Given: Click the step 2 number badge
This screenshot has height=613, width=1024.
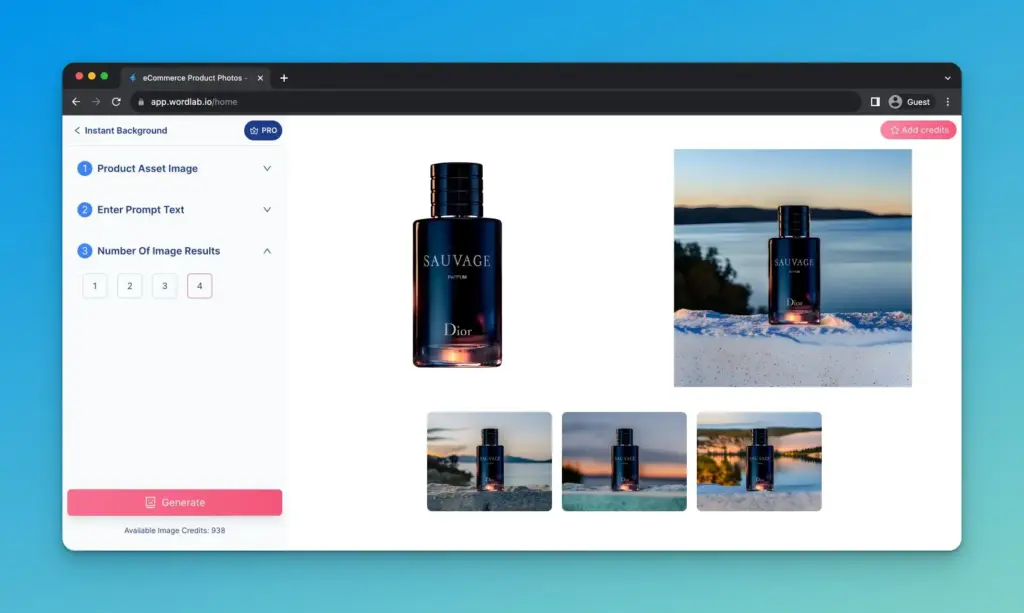Looking at the screenshot, I should click(x=84, y=210).
